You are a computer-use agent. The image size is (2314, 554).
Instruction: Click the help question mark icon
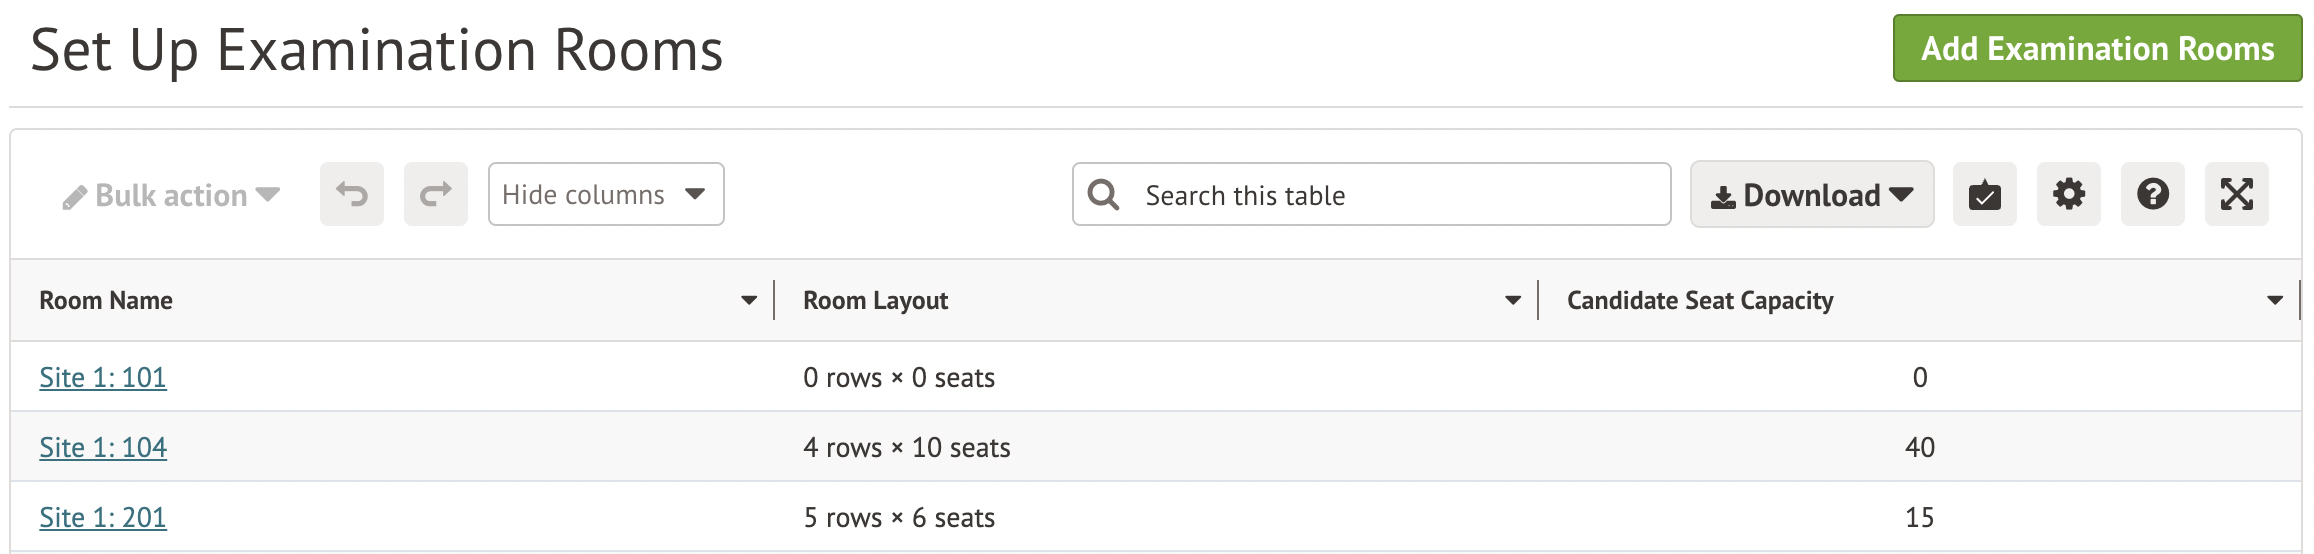[x=2153, y=194]
